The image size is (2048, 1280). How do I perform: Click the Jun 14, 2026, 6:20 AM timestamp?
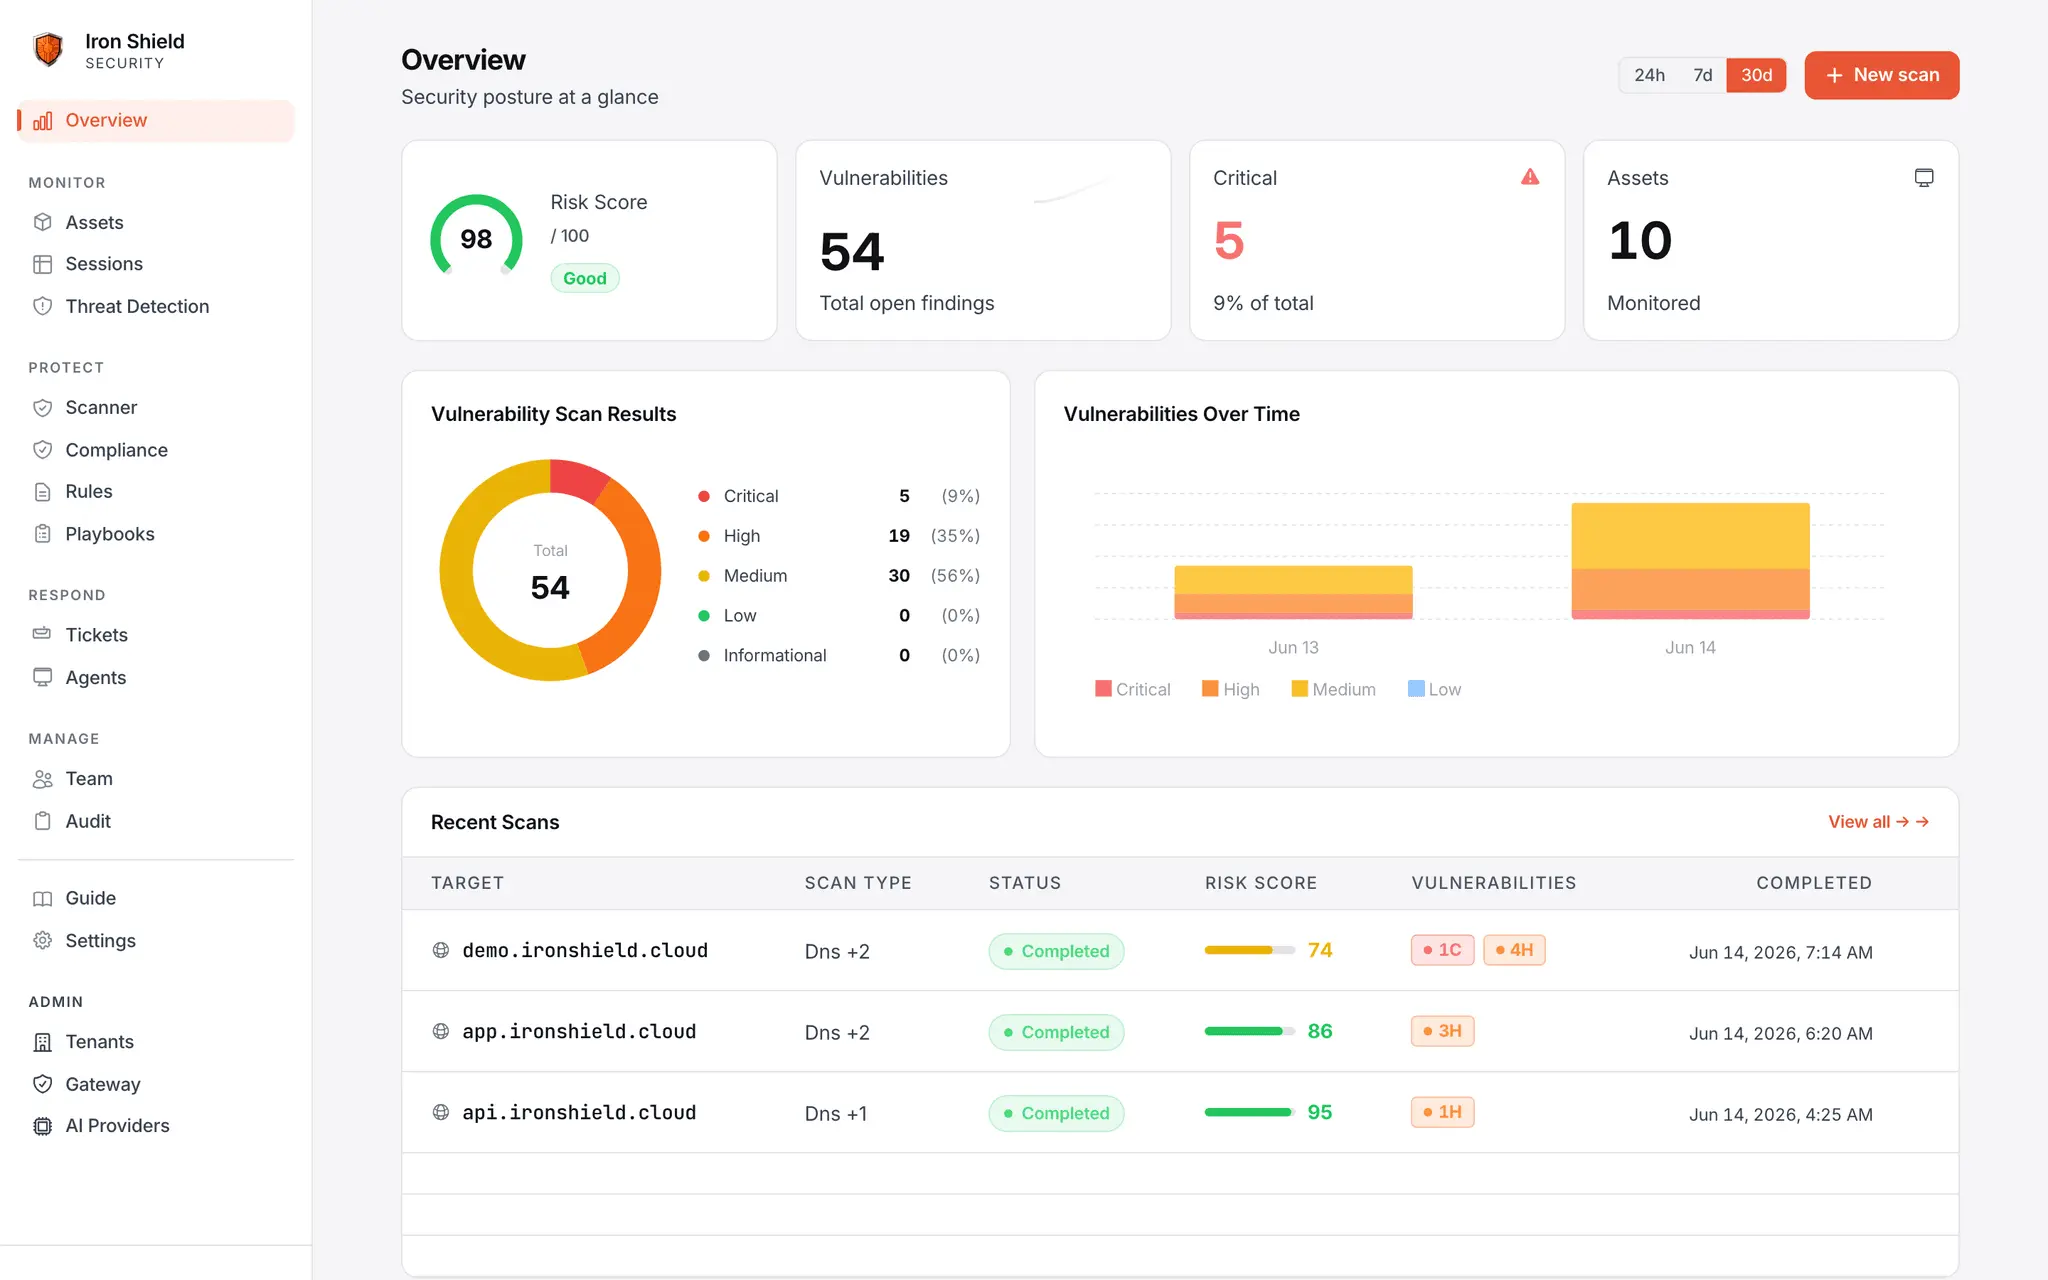coord(1780,1033)
